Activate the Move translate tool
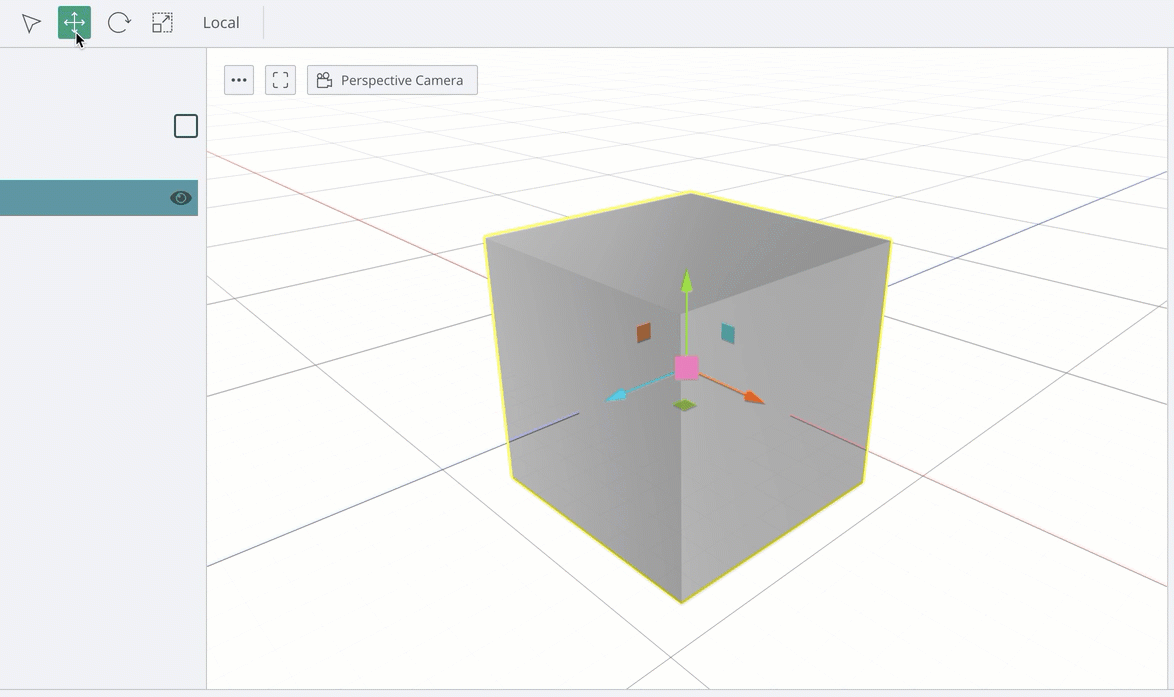 (x=74, y=23)
